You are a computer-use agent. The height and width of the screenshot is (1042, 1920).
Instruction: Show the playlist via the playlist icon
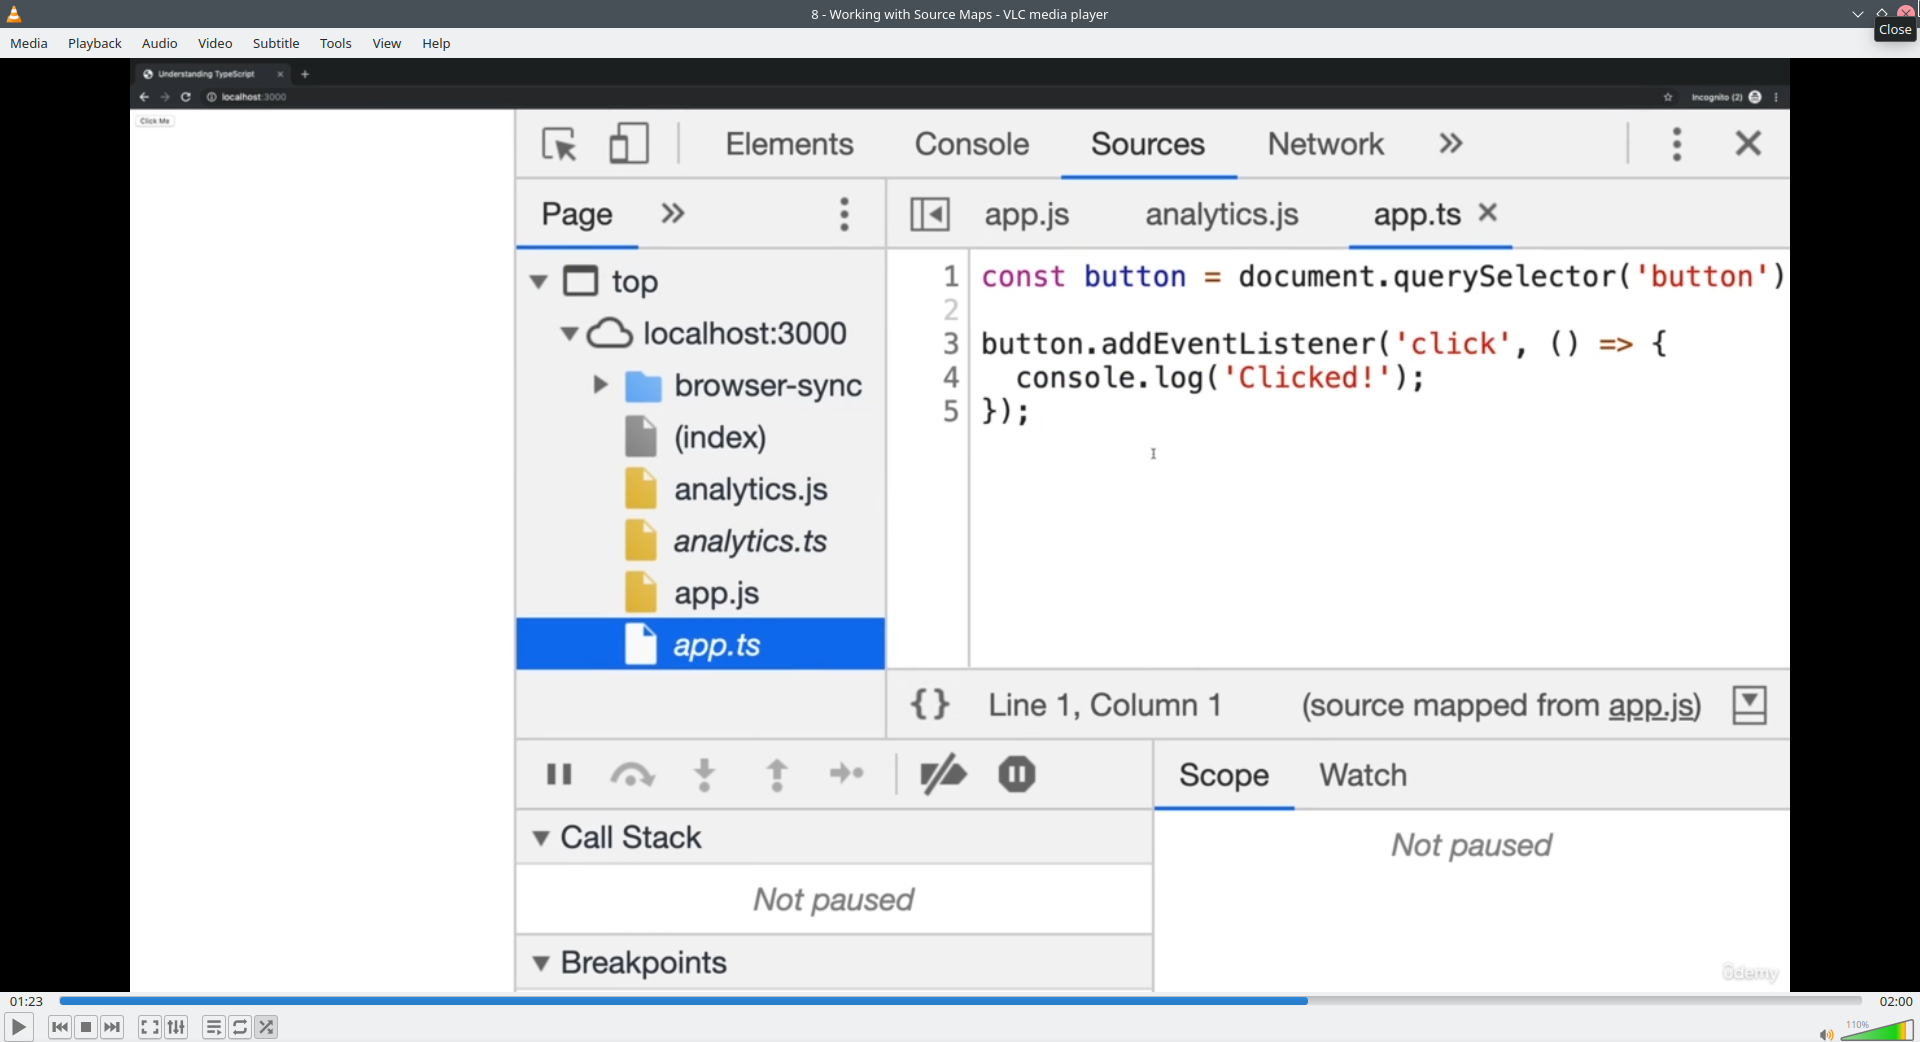(213, 1027)
